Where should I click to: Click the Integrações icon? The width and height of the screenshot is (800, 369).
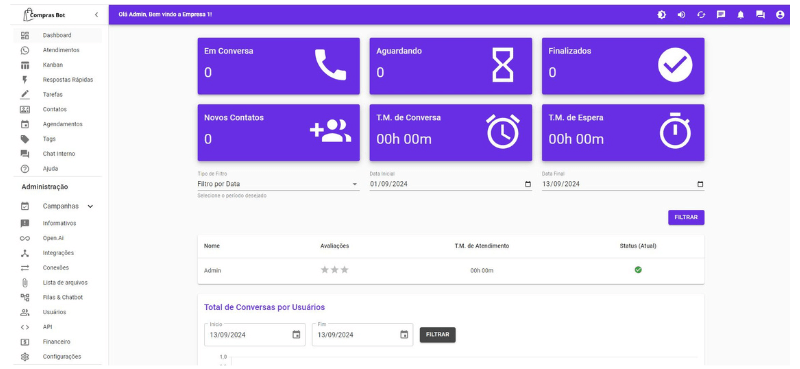(x=24, y=253)
